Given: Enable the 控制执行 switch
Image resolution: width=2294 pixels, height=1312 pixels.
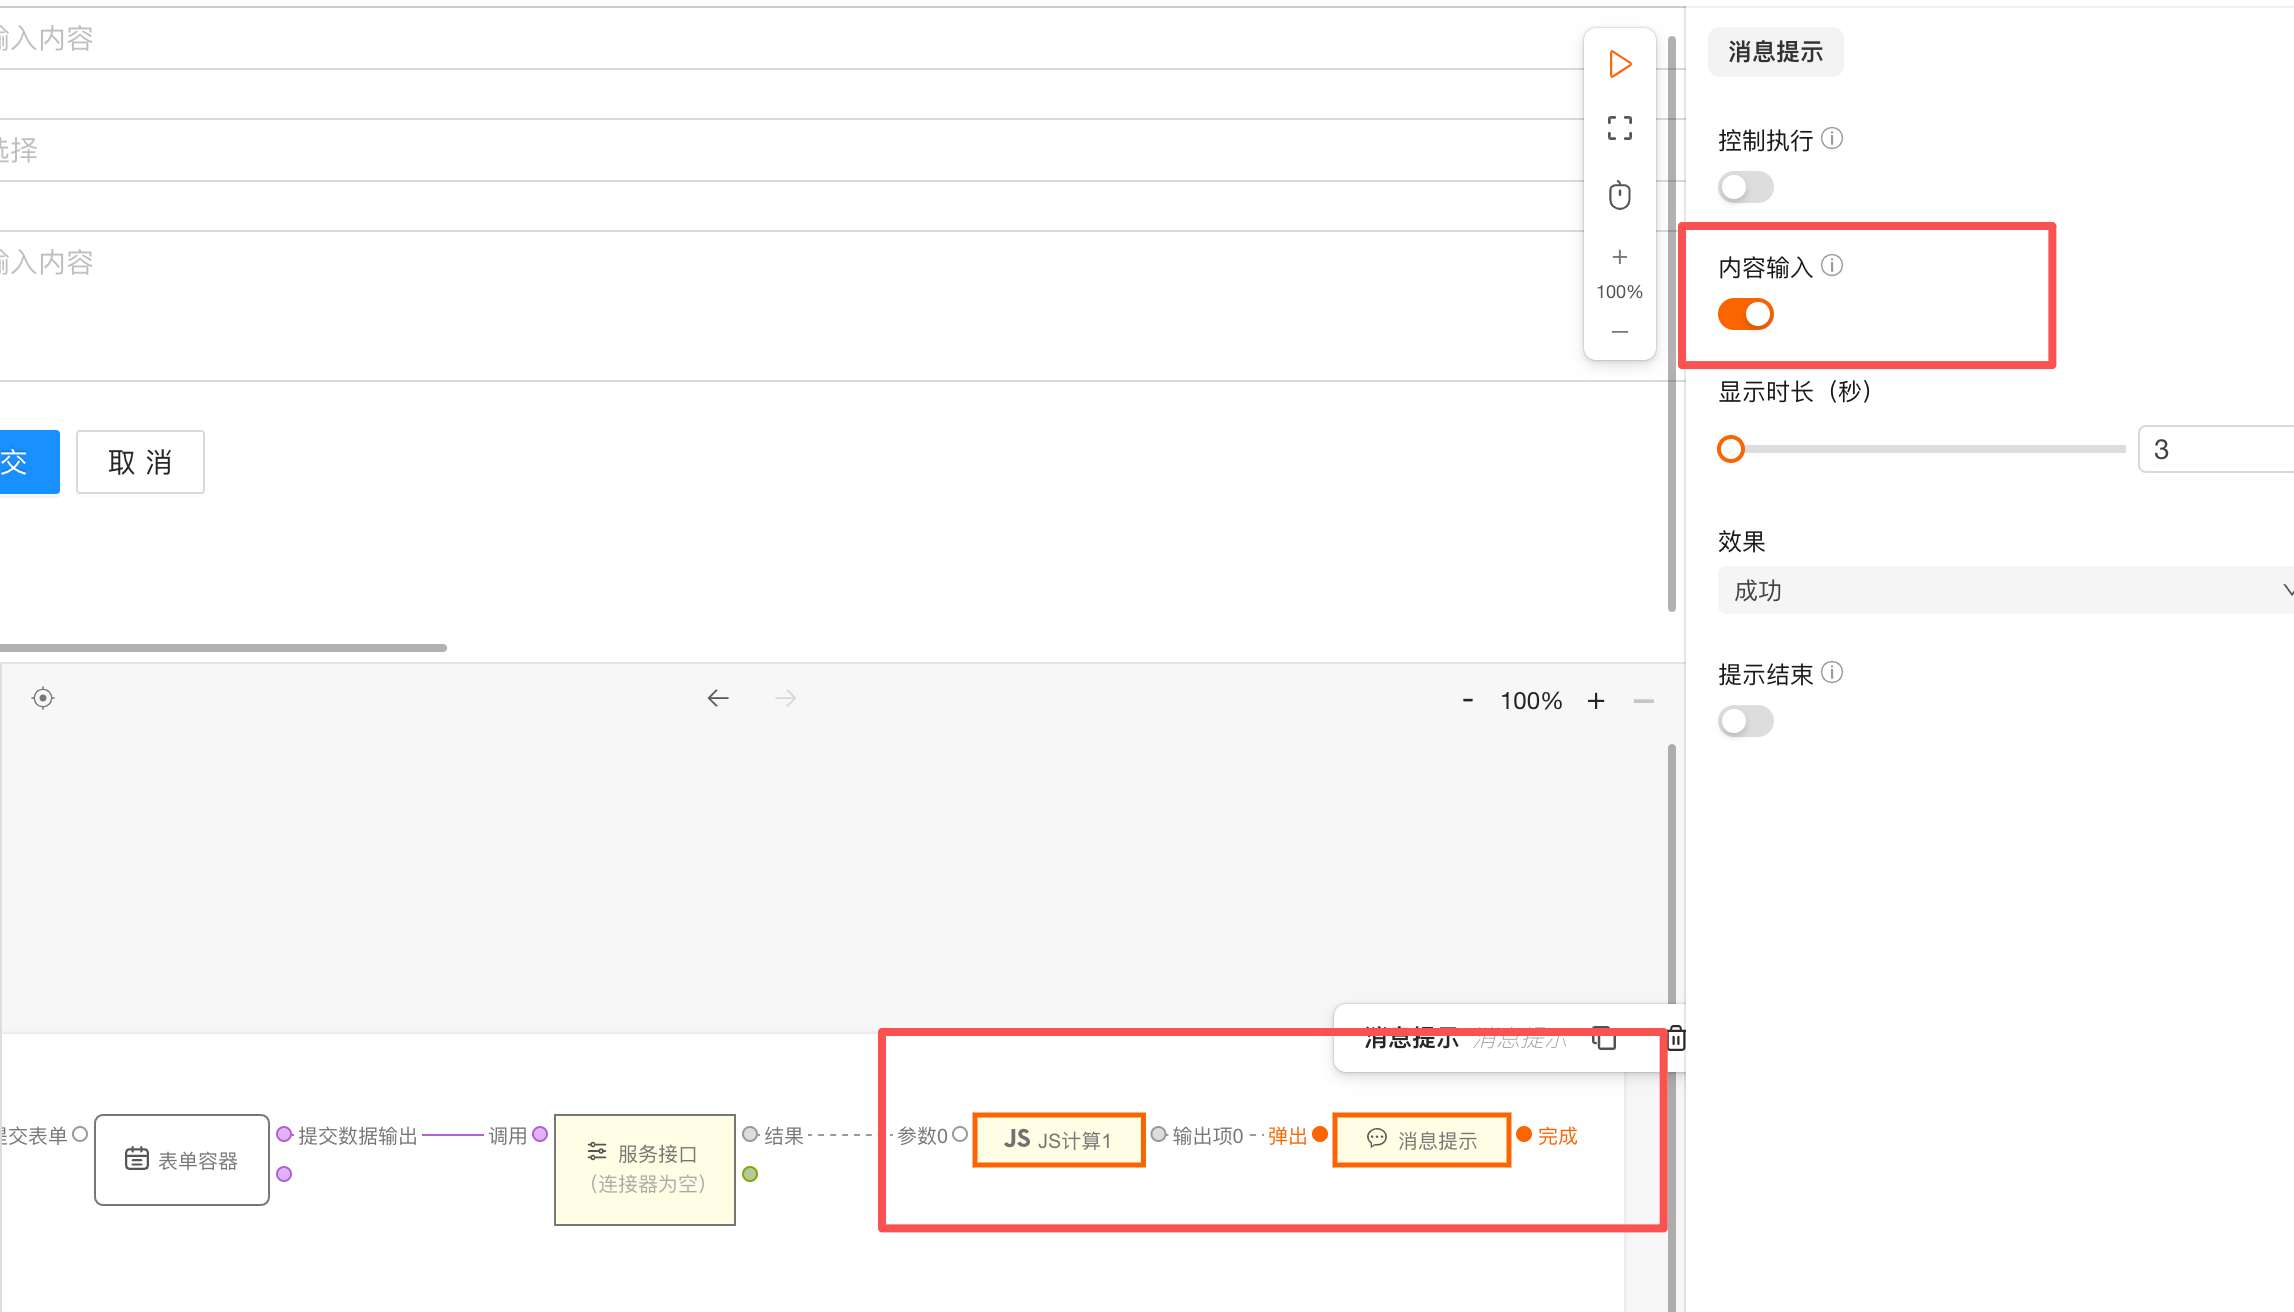Looking at the screenshot, I should 1745,187.
